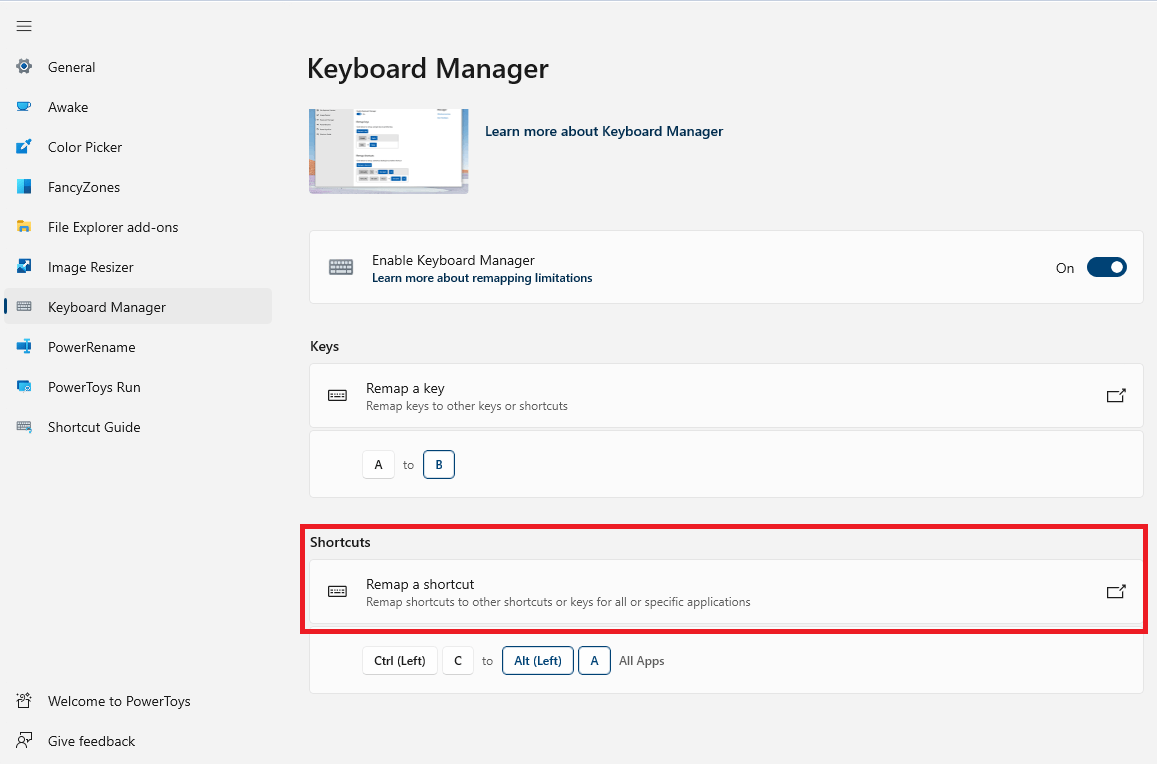
Task: Click Learn more about Keyboard Manager link
Action: click(x=603, y=131)
